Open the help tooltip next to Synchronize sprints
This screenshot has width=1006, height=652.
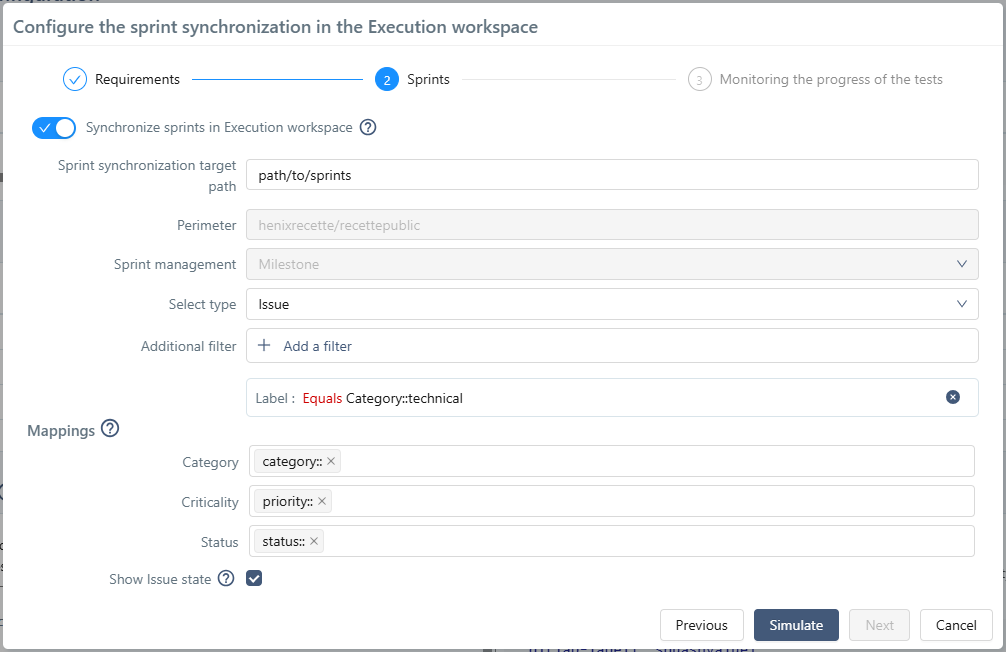367,127
